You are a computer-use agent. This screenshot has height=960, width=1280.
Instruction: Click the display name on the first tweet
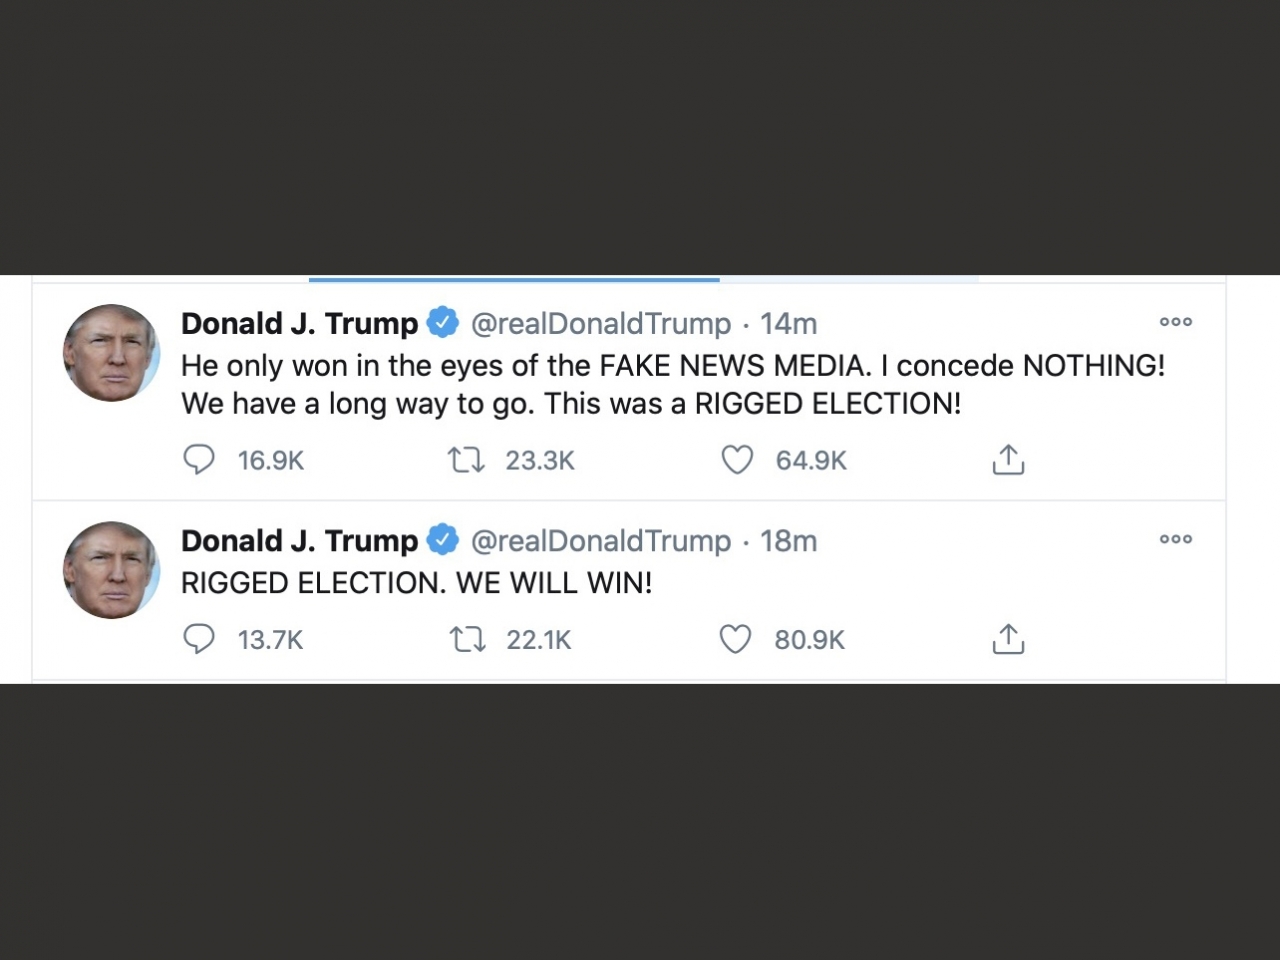[x=299, y=324]
